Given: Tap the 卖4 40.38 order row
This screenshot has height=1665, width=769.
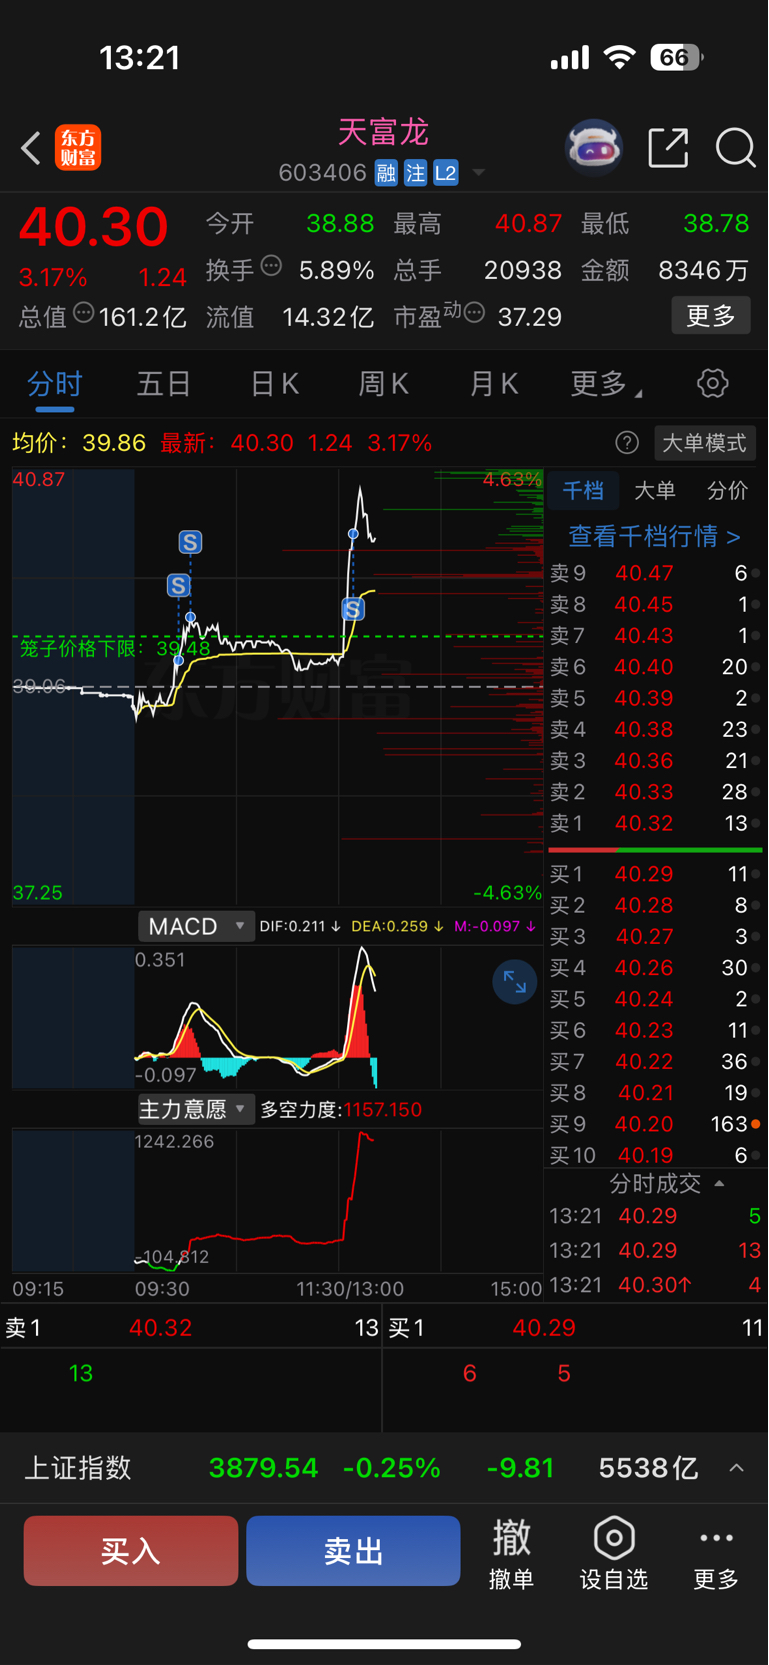Looking at the screenshot, I should tap(655, 729).
